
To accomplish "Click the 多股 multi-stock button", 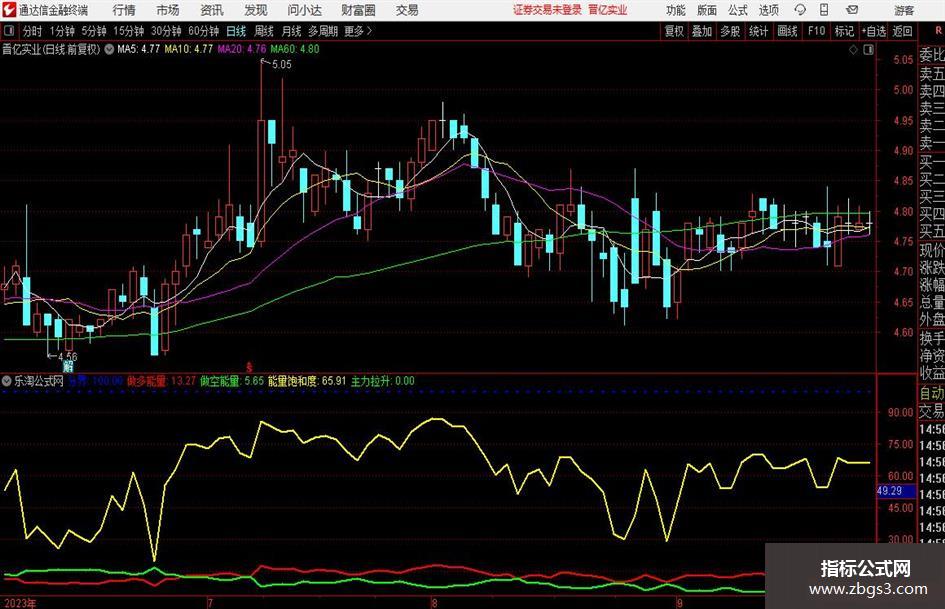I will click(730, 31).
